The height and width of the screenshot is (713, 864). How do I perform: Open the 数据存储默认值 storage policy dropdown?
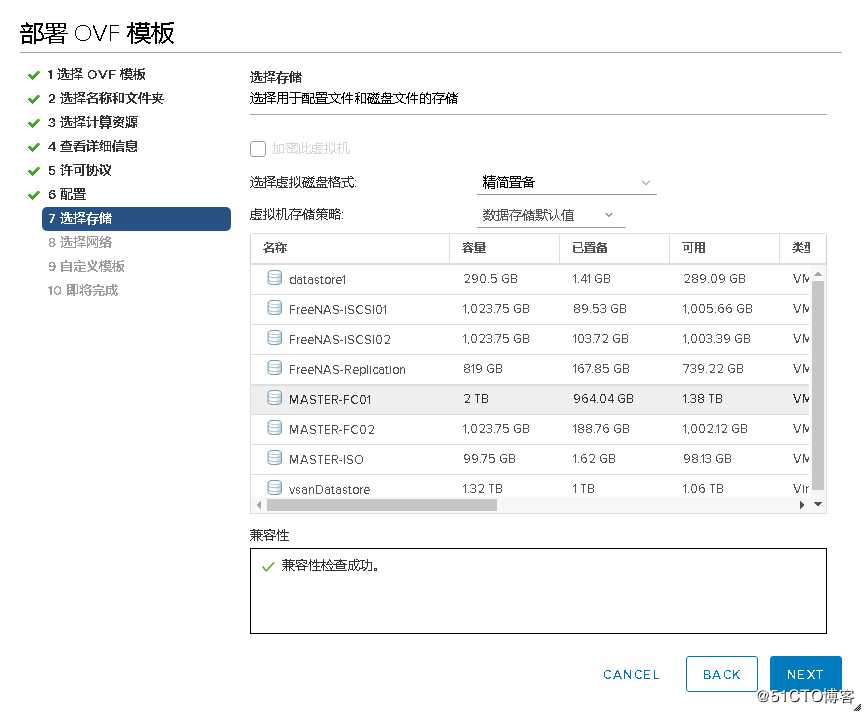point(550,215)
